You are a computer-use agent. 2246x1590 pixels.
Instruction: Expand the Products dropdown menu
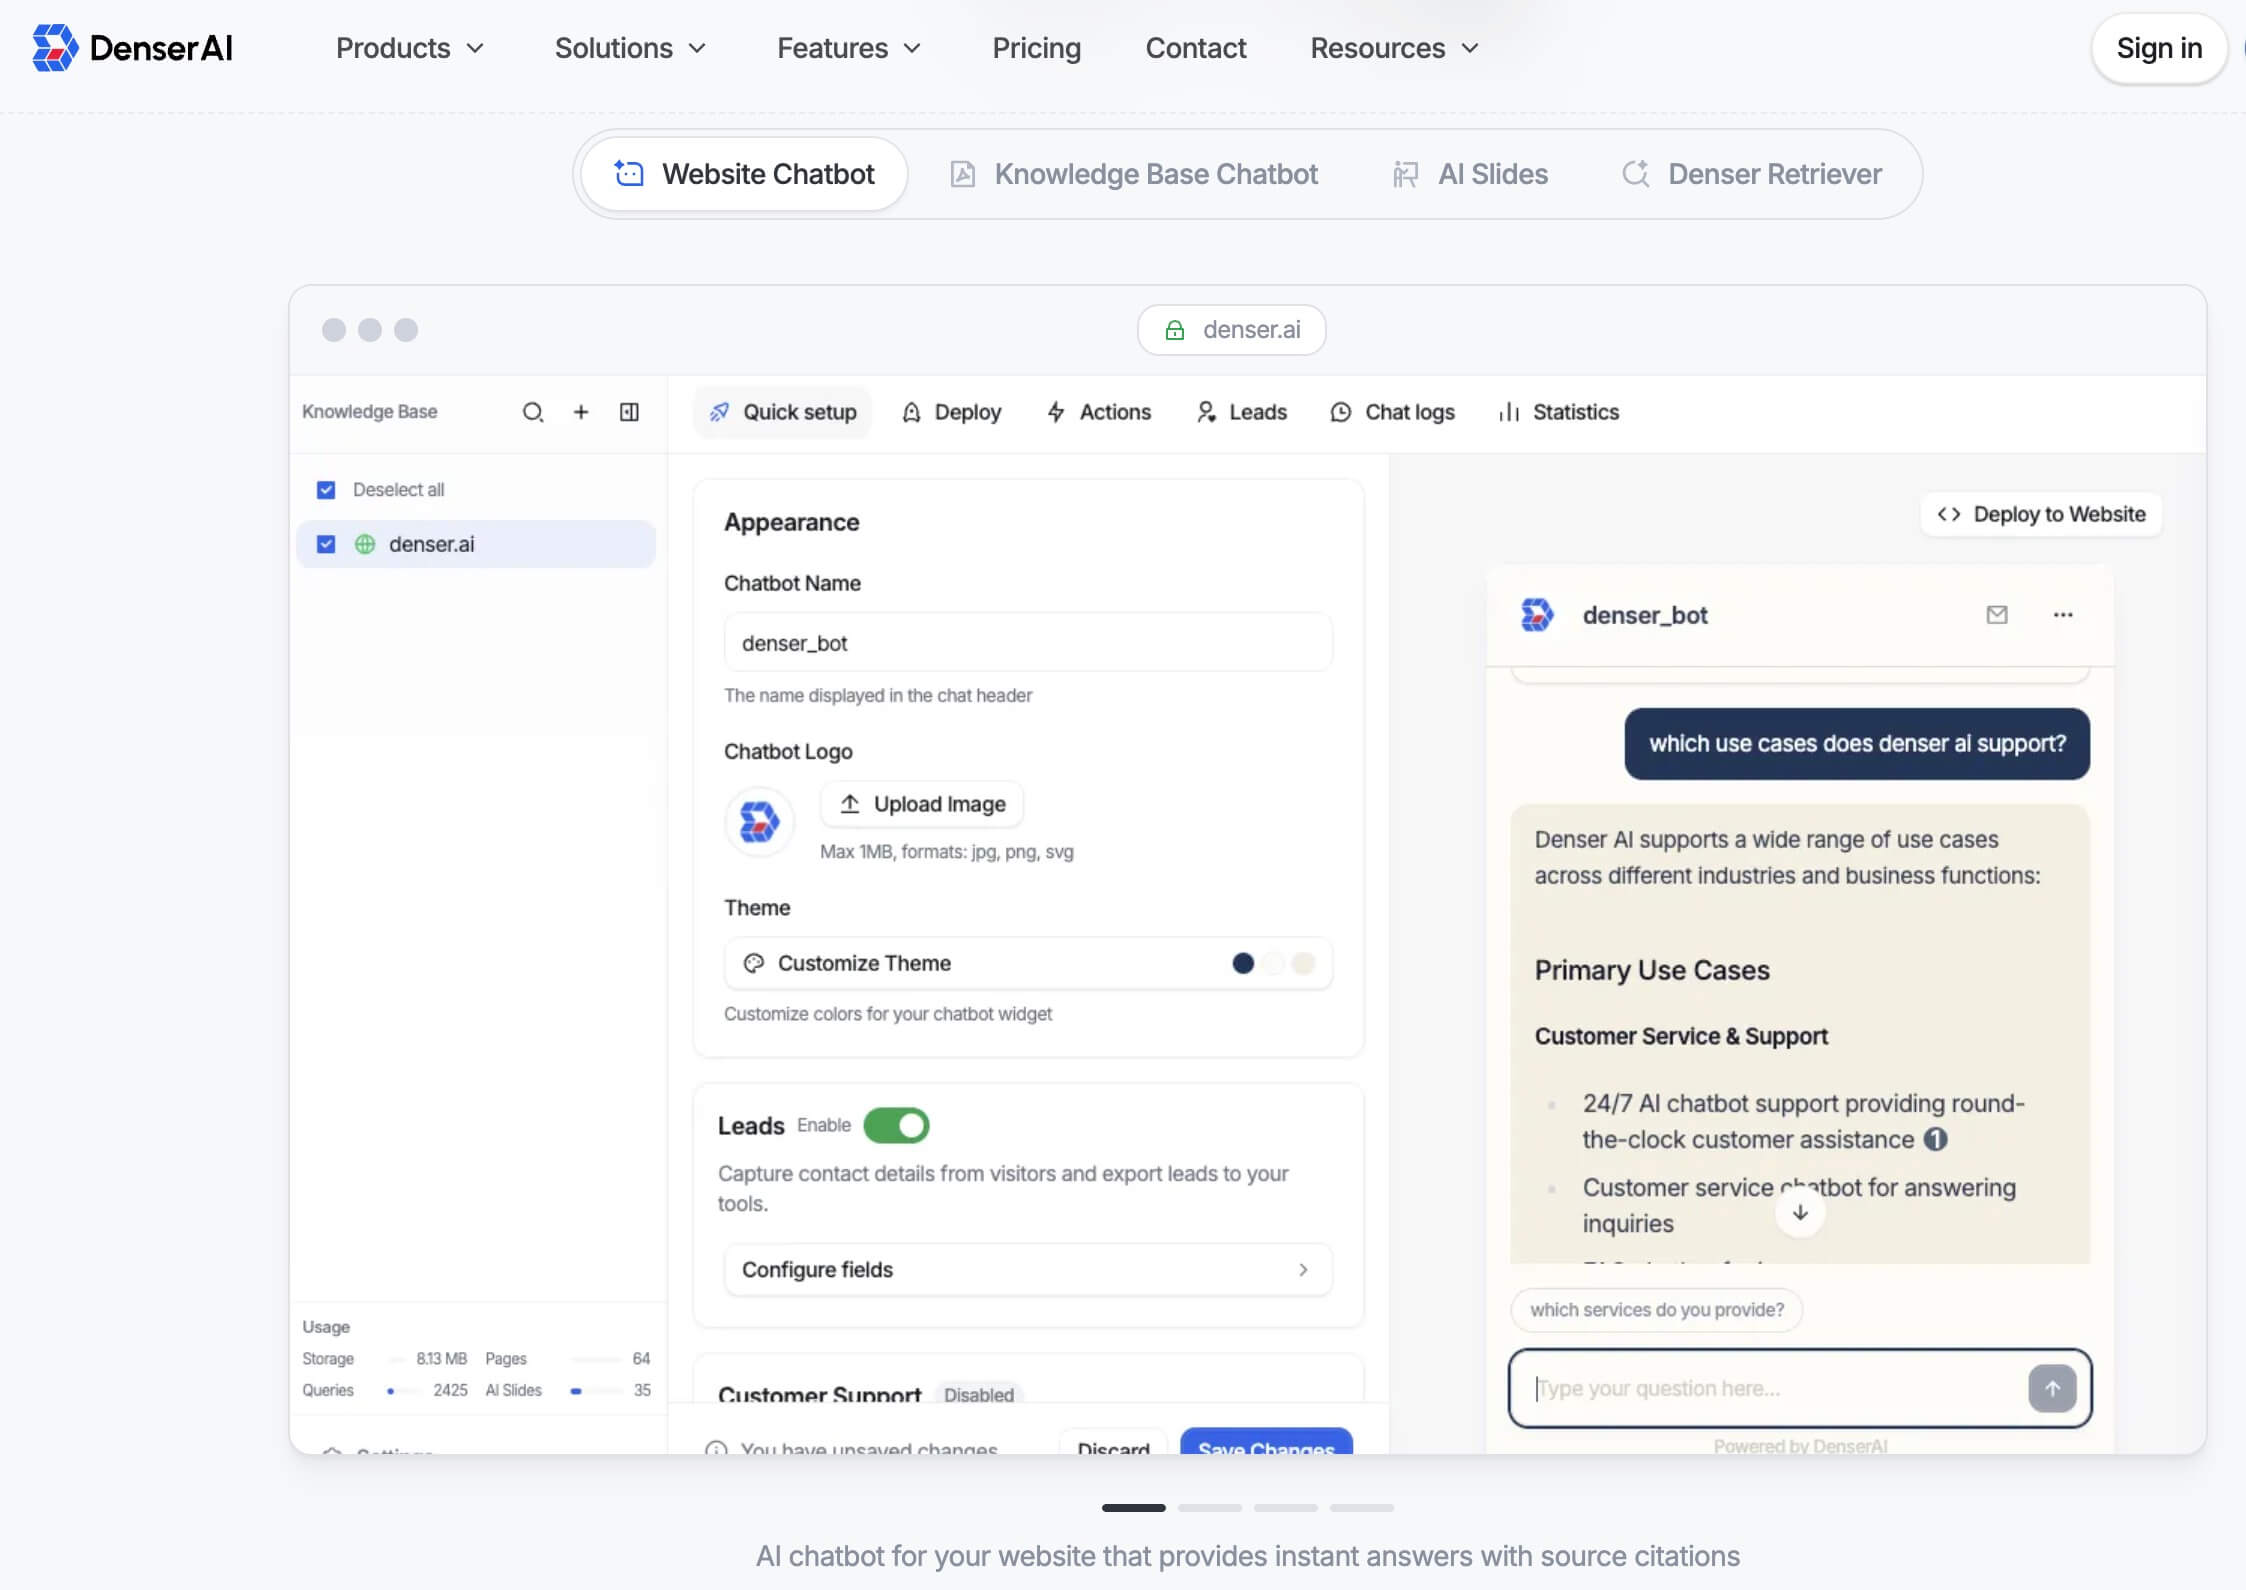[410, 48]
